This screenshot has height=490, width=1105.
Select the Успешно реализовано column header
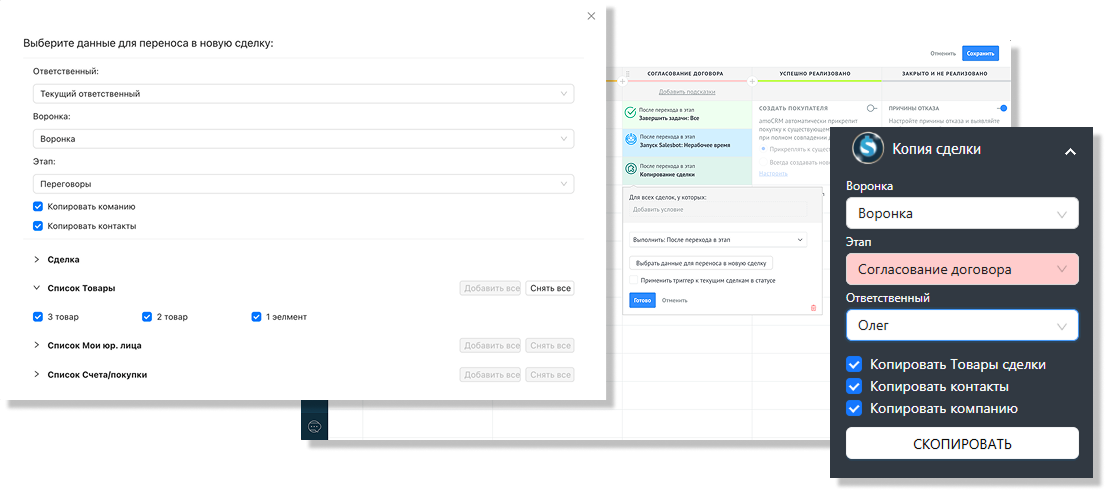[x=815, y=73]
